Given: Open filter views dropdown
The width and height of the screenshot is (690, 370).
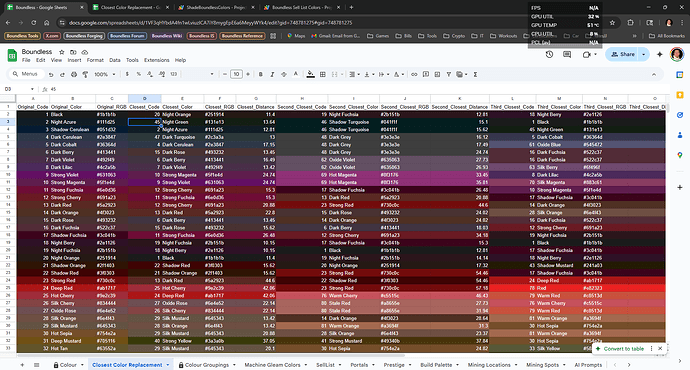Looking at the screenshot, I should [x=462, y=74].
